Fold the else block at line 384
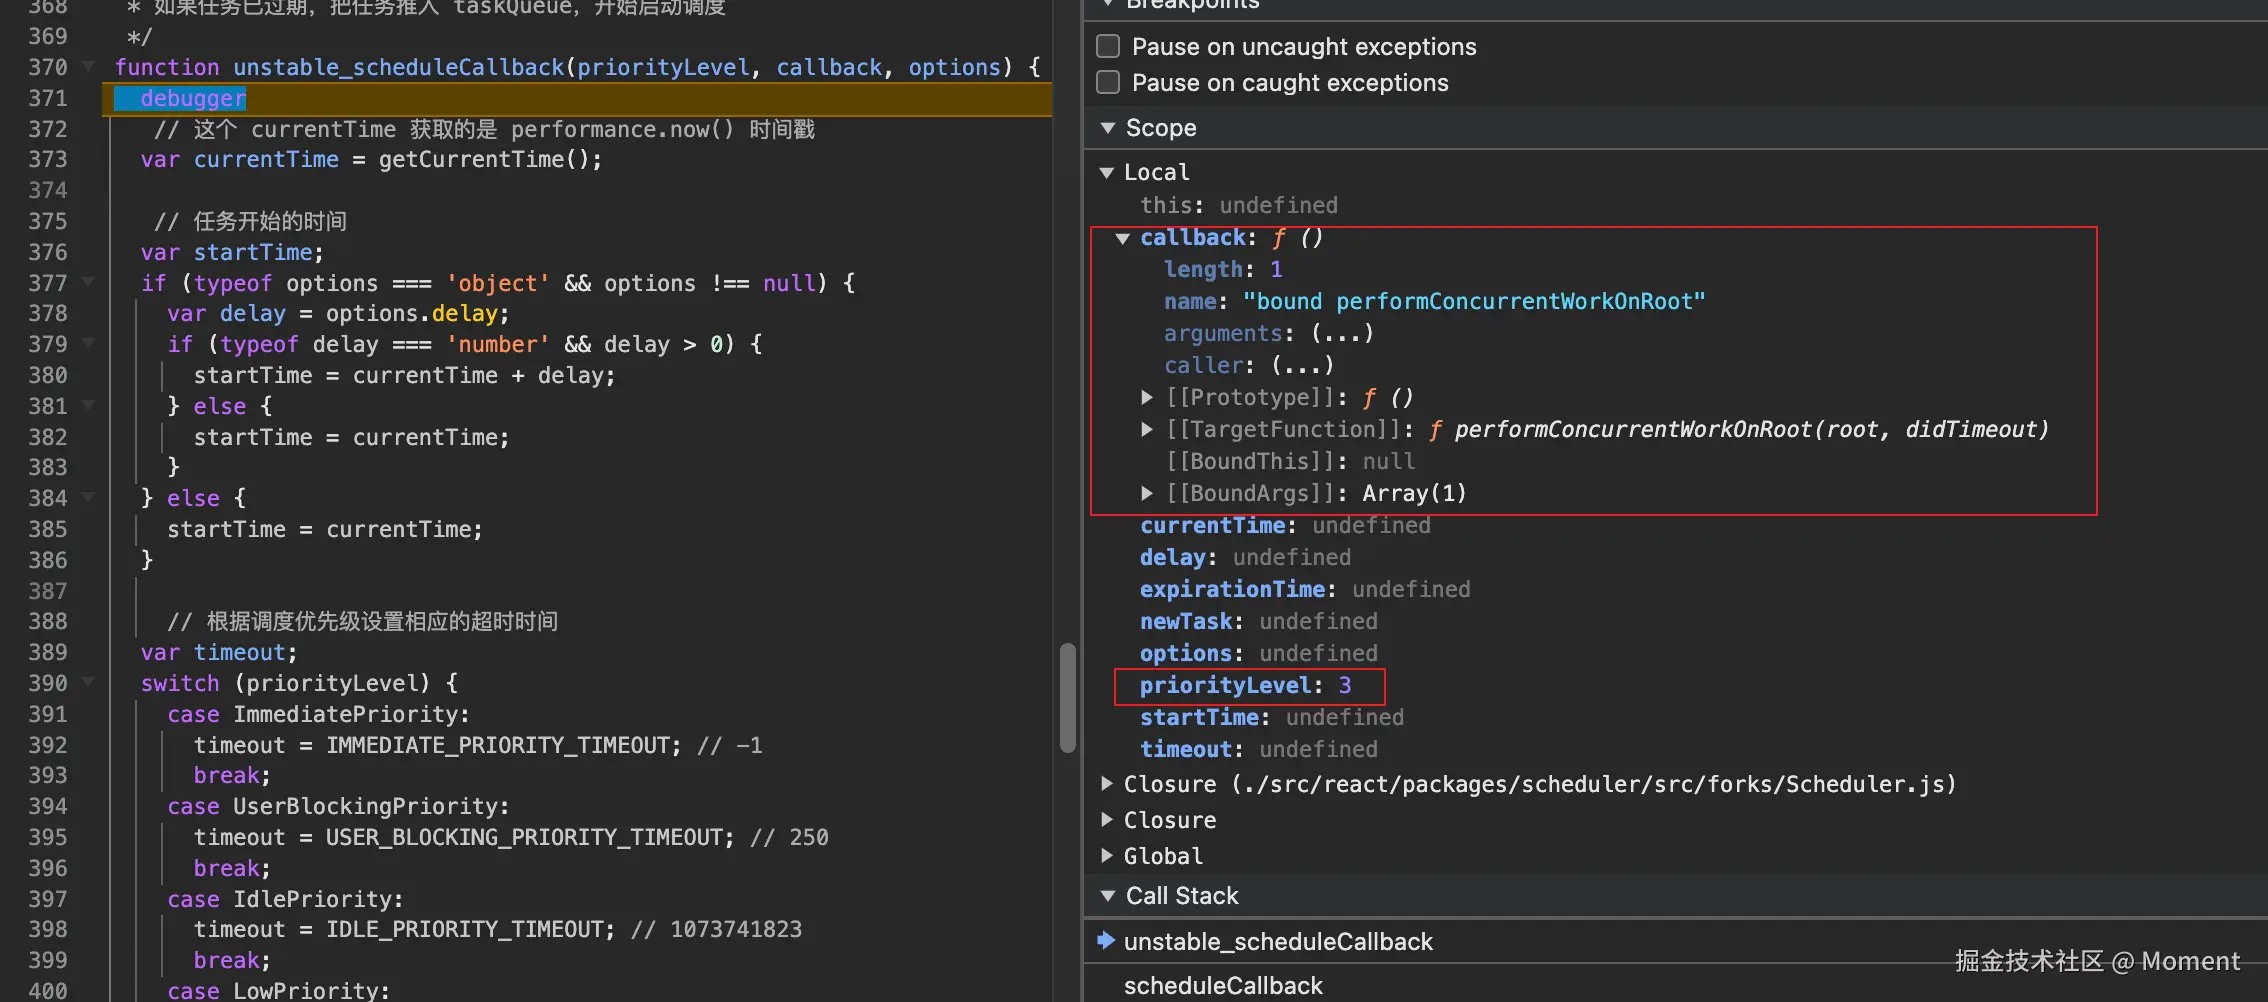This screenshot has height=1002, width=2268. [88, 498]
